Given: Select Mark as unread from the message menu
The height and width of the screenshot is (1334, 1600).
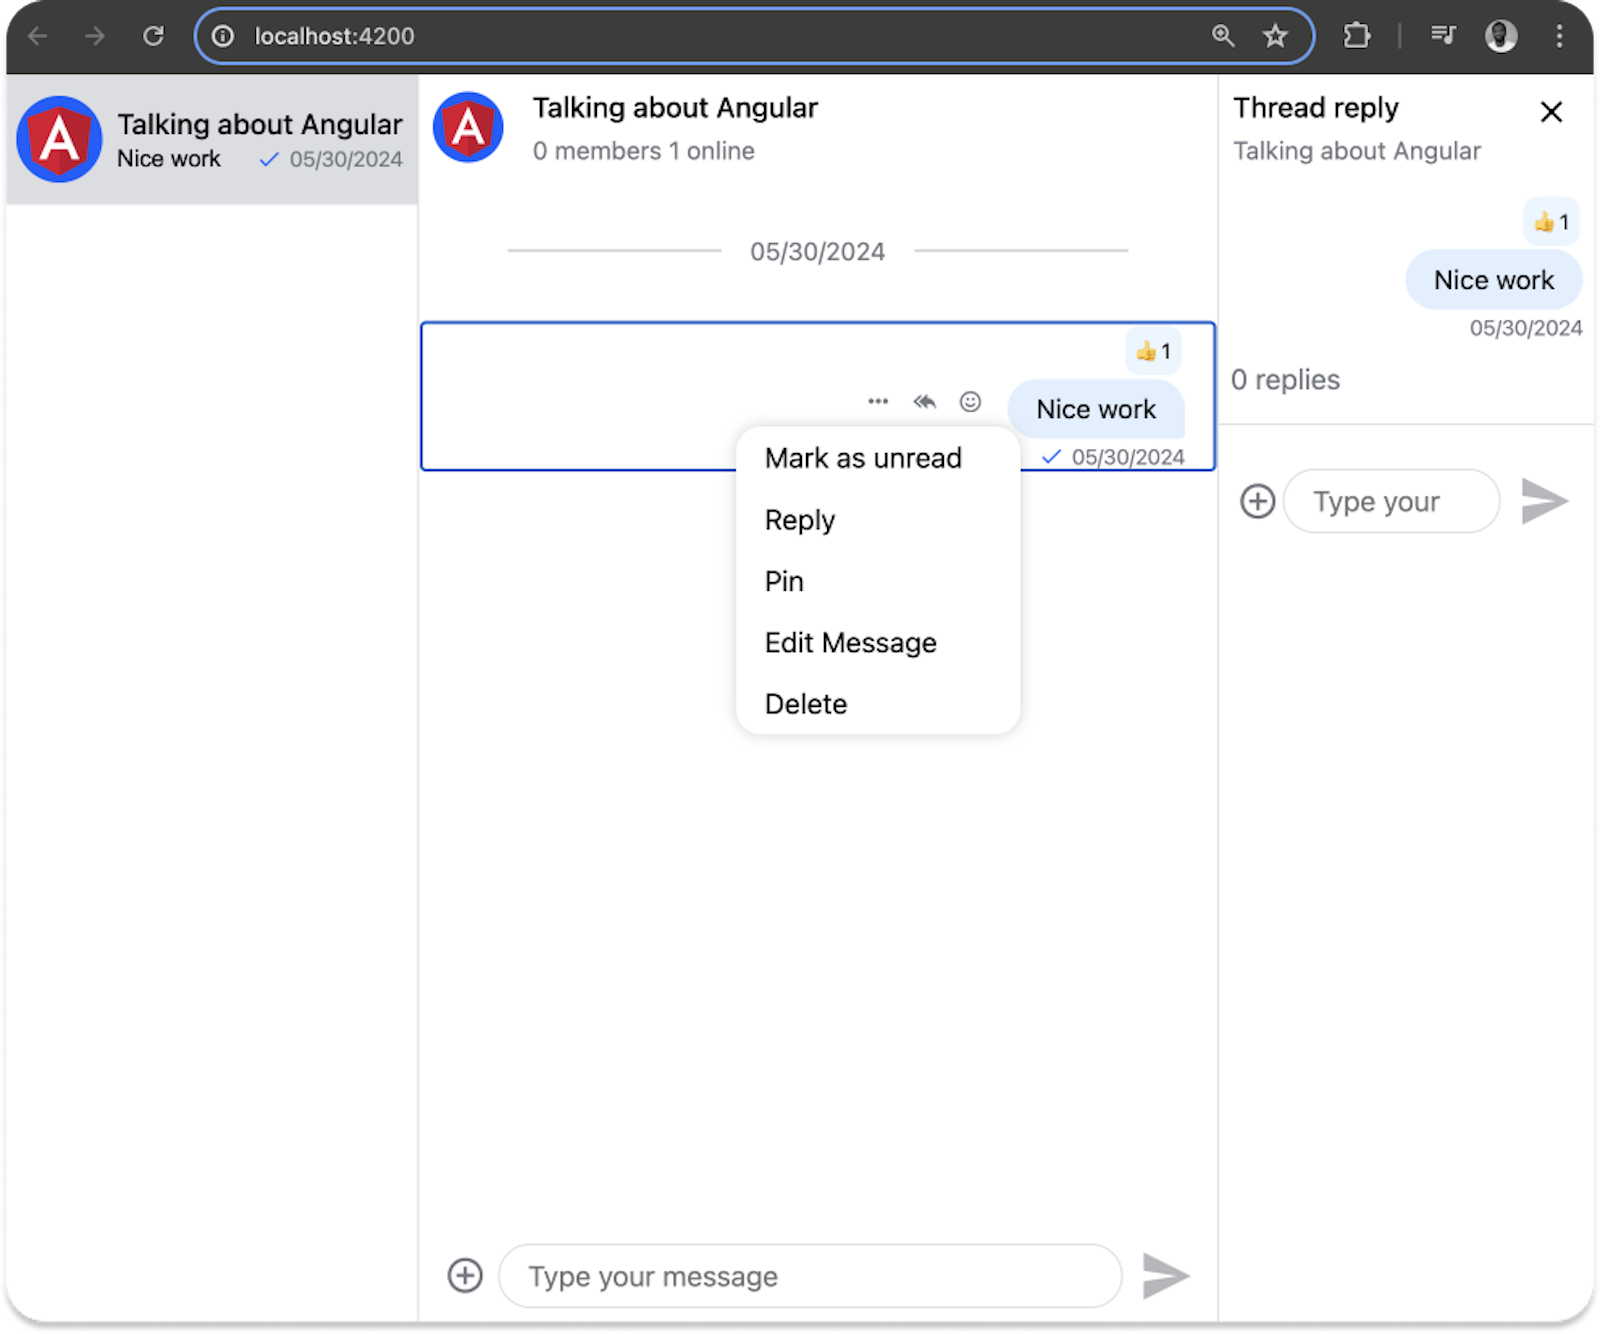Looking at the screenshot, I should (x=862, y=458).
